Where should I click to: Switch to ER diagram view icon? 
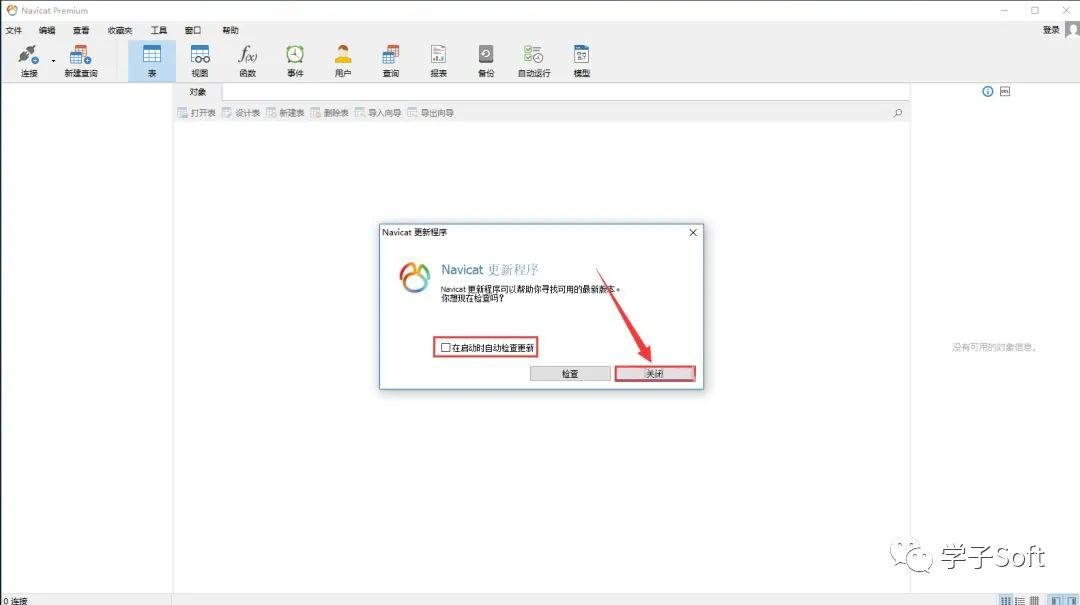coord(1034,601)
